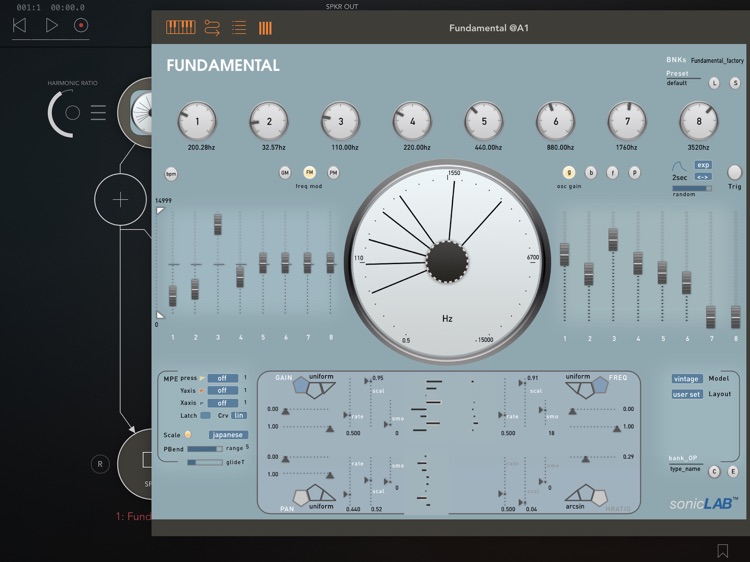The height and width of the screenshot is (562, 750).
Task: Open the MPE press off dropdown
Action: click(222, 378)
